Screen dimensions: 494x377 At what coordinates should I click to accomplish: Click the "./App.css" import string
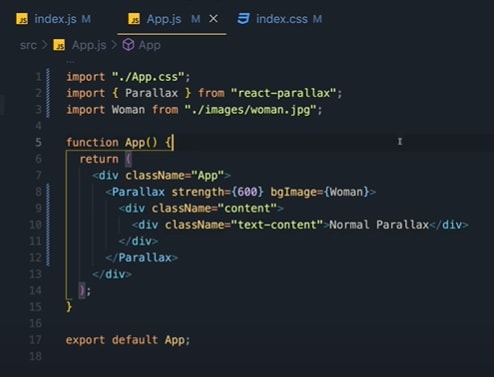pos(148,77)
